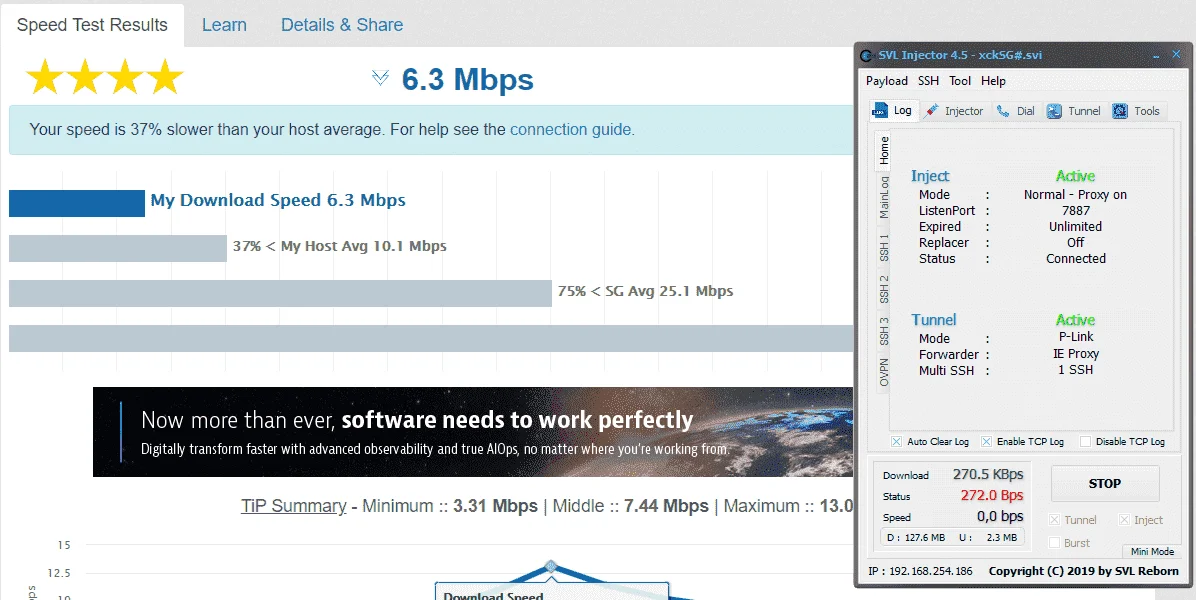Check the Disable TCP Log checkbox
The height and width of the screenshot is (600, 1196).
point(1084,441)
